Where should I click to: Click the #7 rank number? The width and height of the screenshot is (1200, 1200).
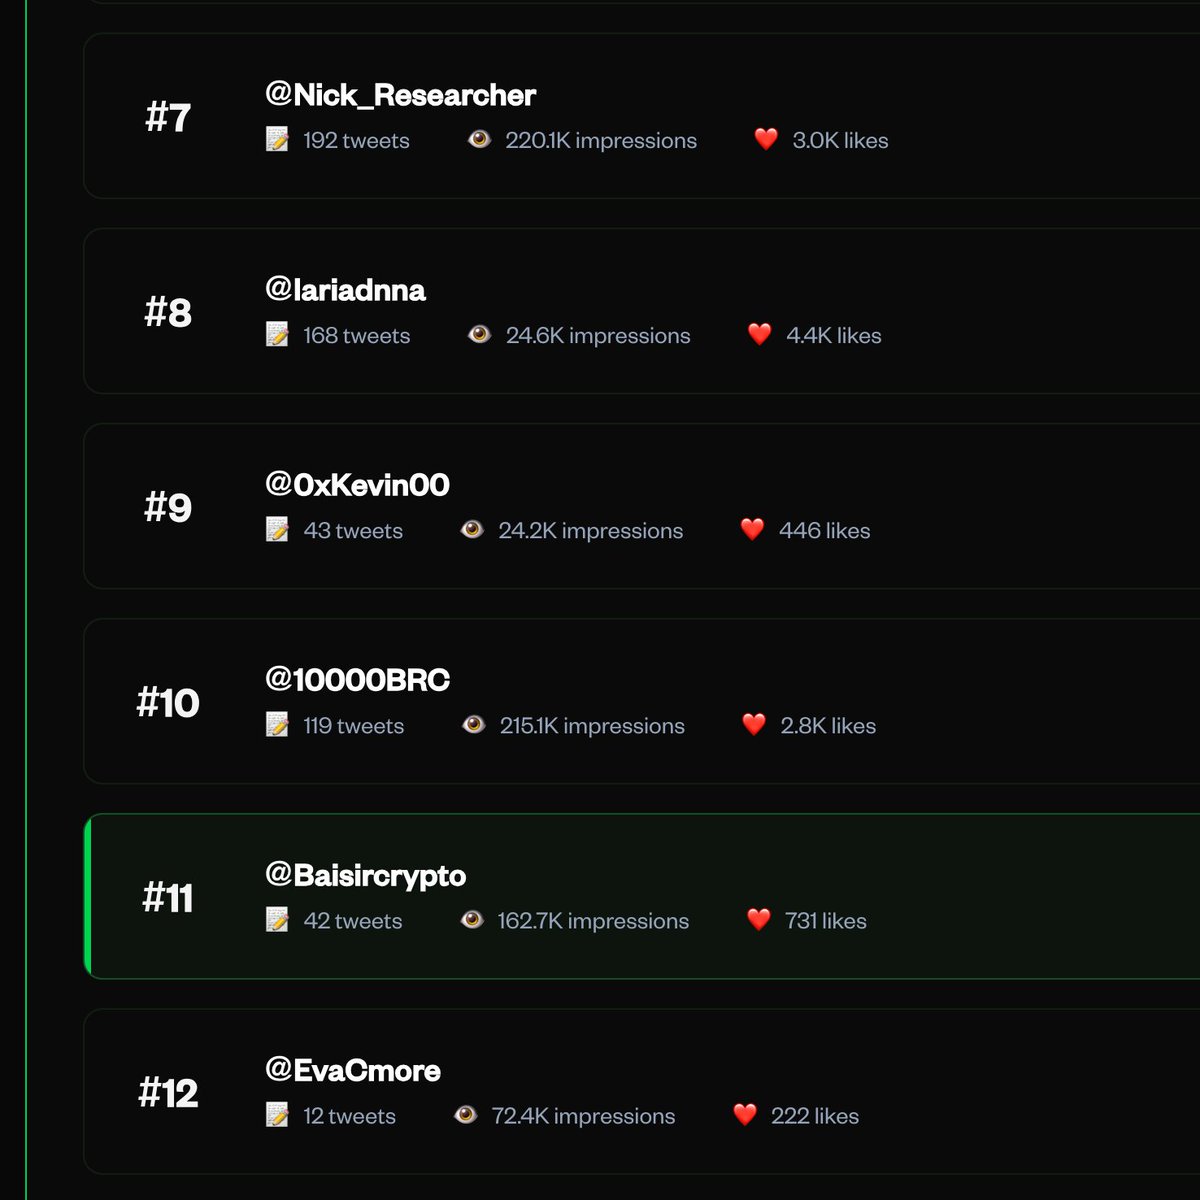point(168,118)
